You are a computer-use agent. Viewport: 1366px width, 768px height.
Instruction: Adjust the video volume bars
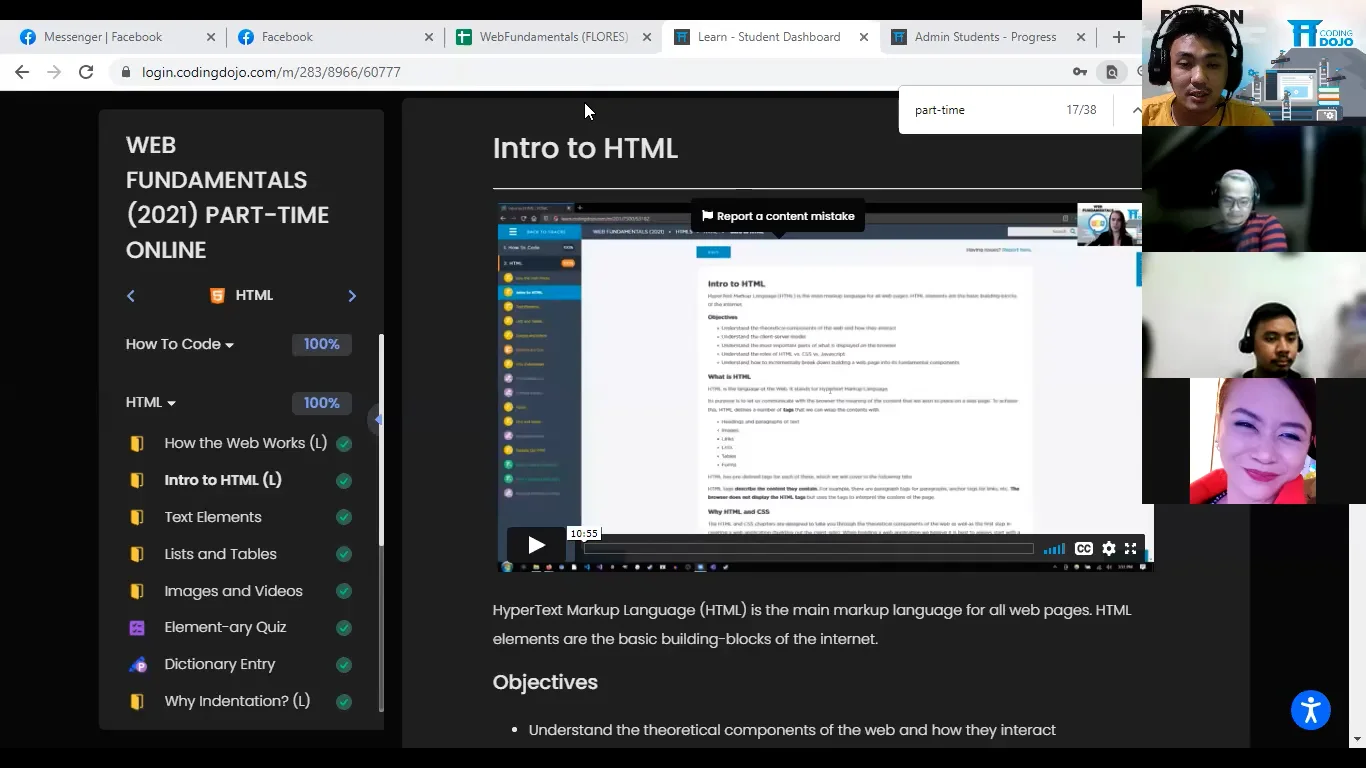[1054, 549]
